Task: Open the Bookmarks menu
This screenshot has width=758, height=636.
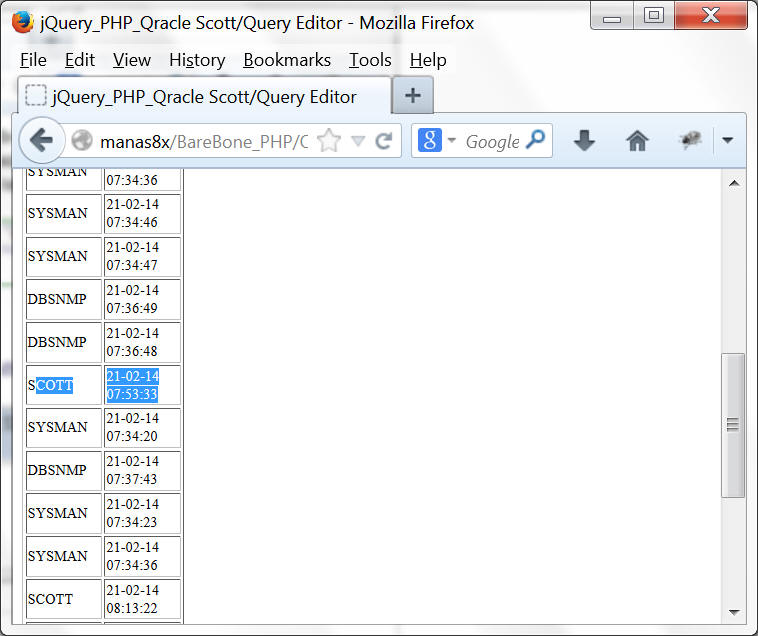Action: (x=287, y=60)
